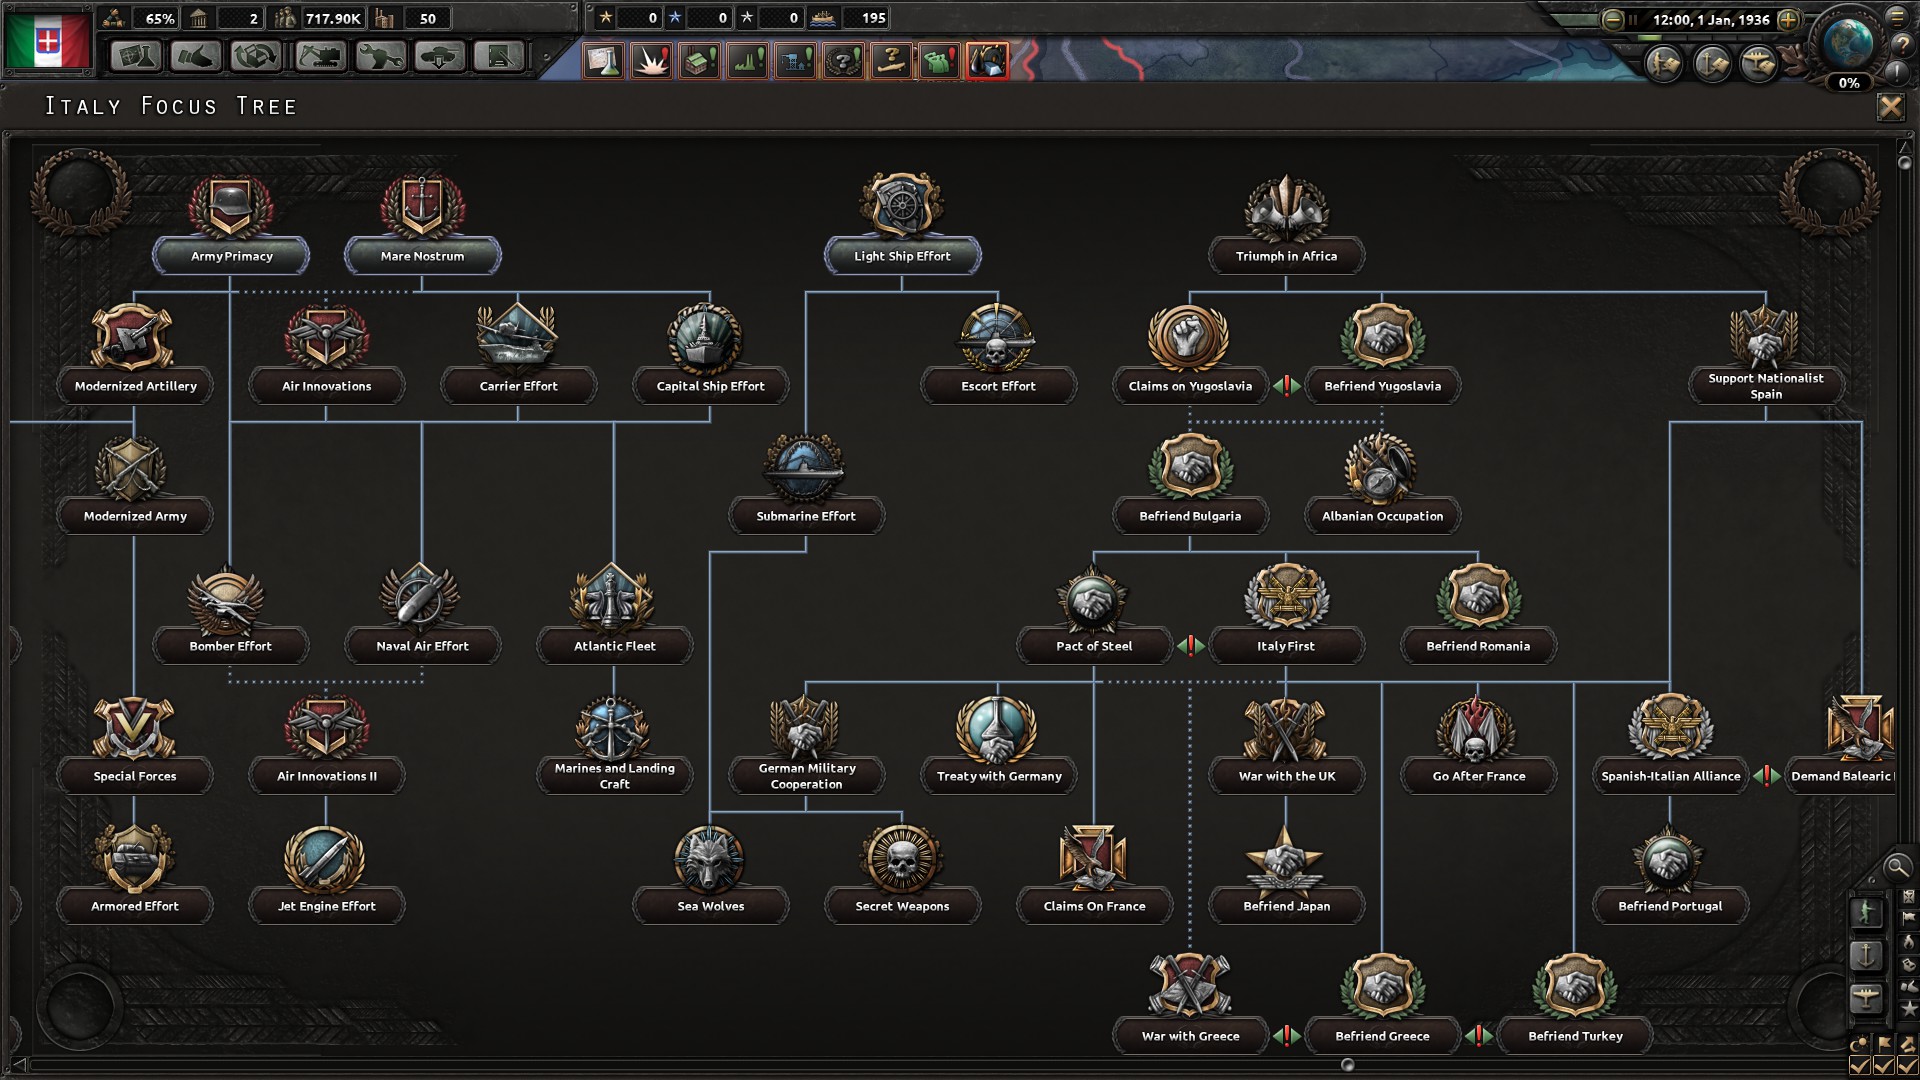
Task: Click the research flask alert icon
Action: (604, 61)
